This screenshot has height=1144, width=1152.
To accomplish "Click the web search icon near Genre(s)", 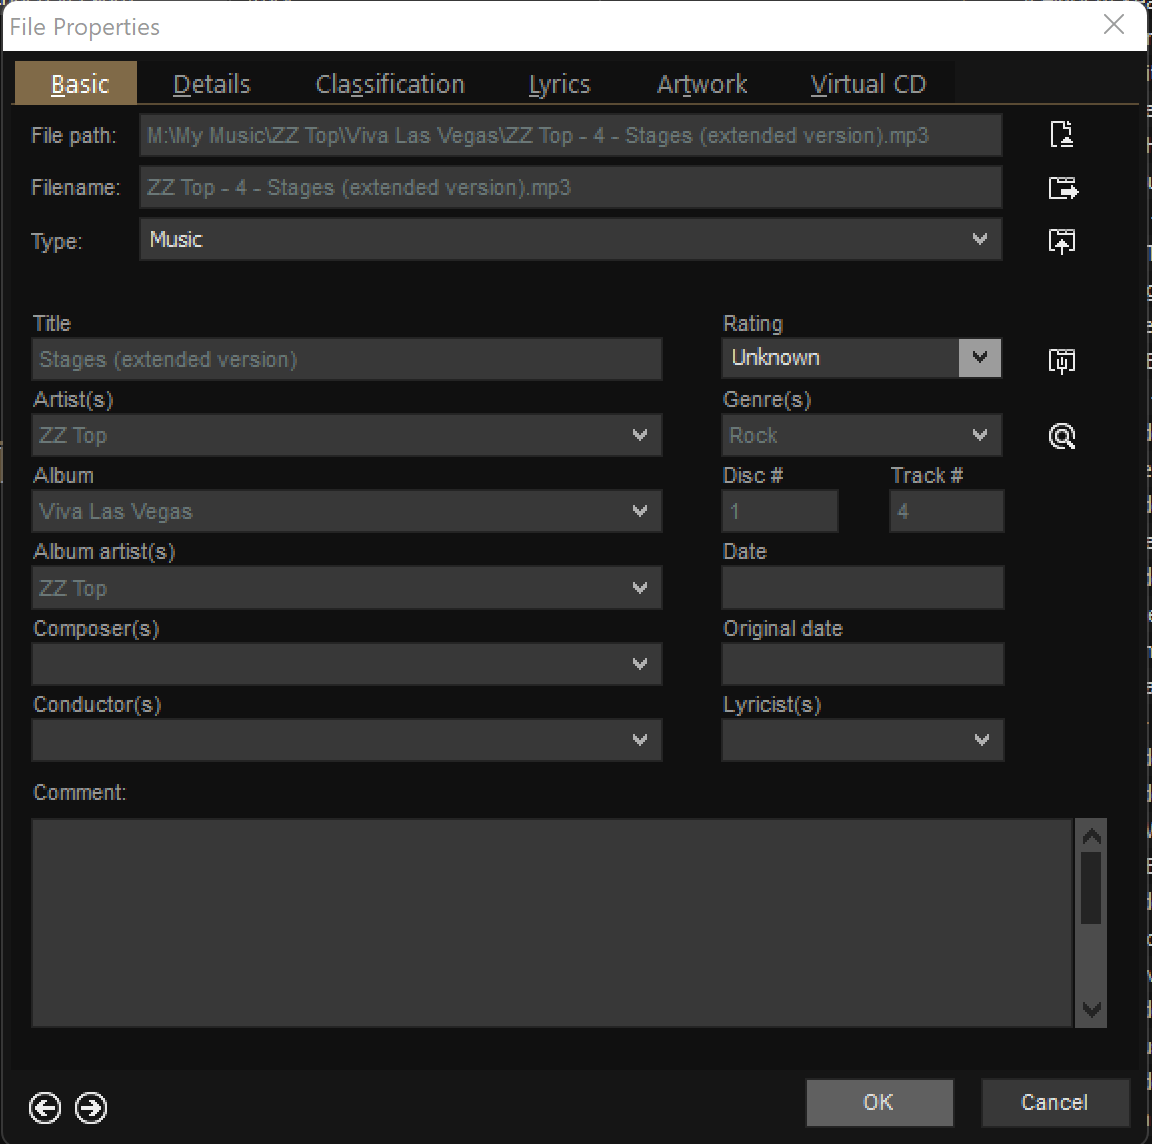I will [x=1062, y=435].
